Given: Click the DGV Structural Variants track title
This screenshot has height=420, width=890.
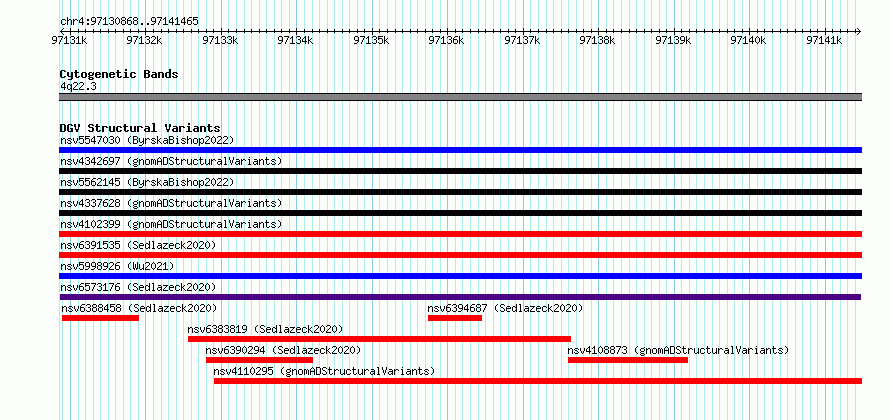Looking at the screenshot, I should click(140, 128).
